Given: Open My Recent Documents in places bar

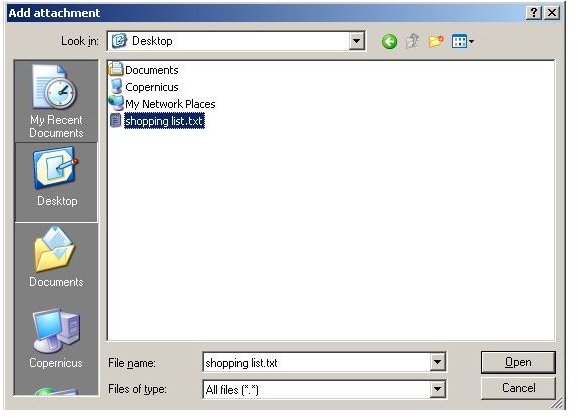Looking at the screenshot, I should tap(56, 101).
